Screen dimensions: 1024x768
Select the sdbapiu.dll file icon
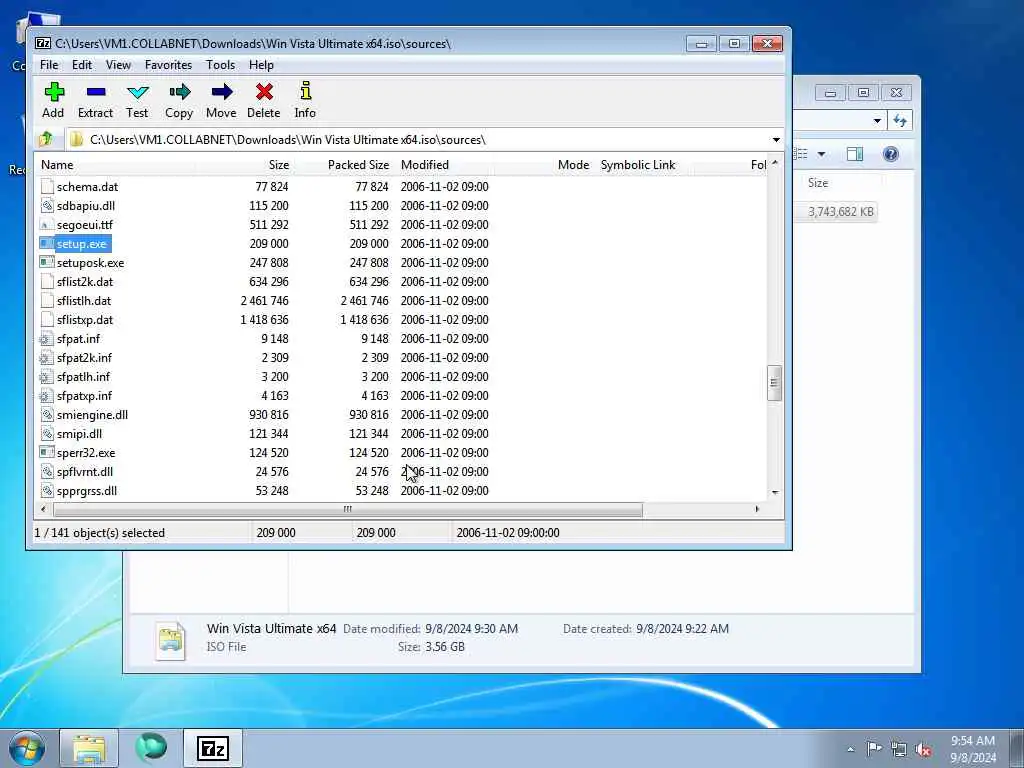(46, 206)
